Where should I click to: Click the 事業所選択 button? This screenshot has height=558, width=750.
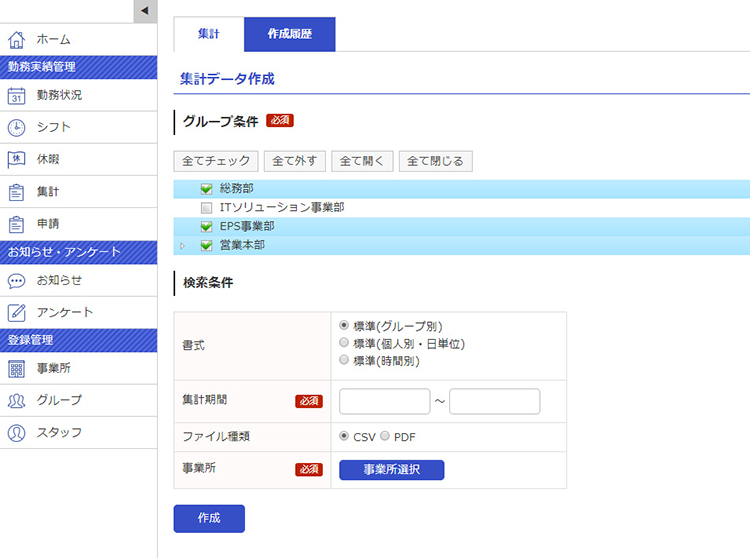(392, 470)
